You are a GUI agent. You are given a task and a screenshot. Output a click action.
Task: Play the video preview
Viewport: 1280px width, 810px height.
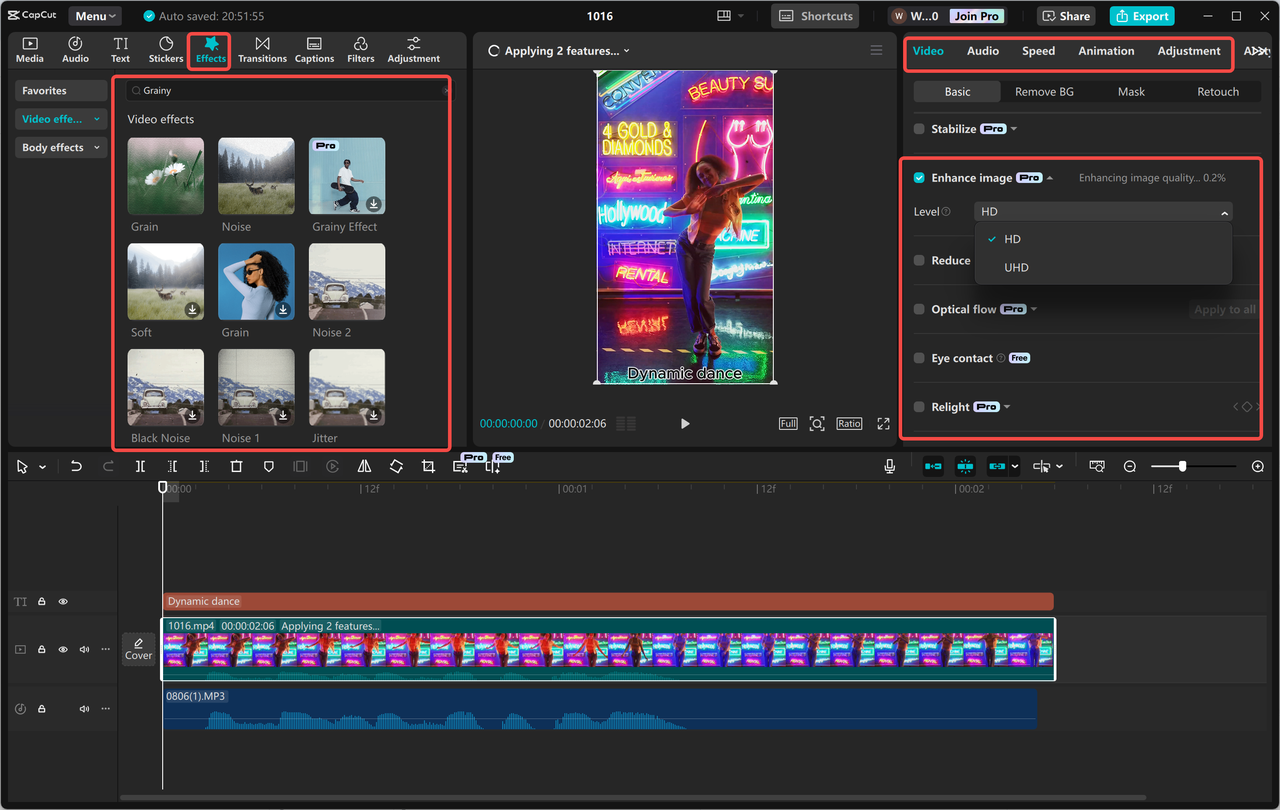685,424
